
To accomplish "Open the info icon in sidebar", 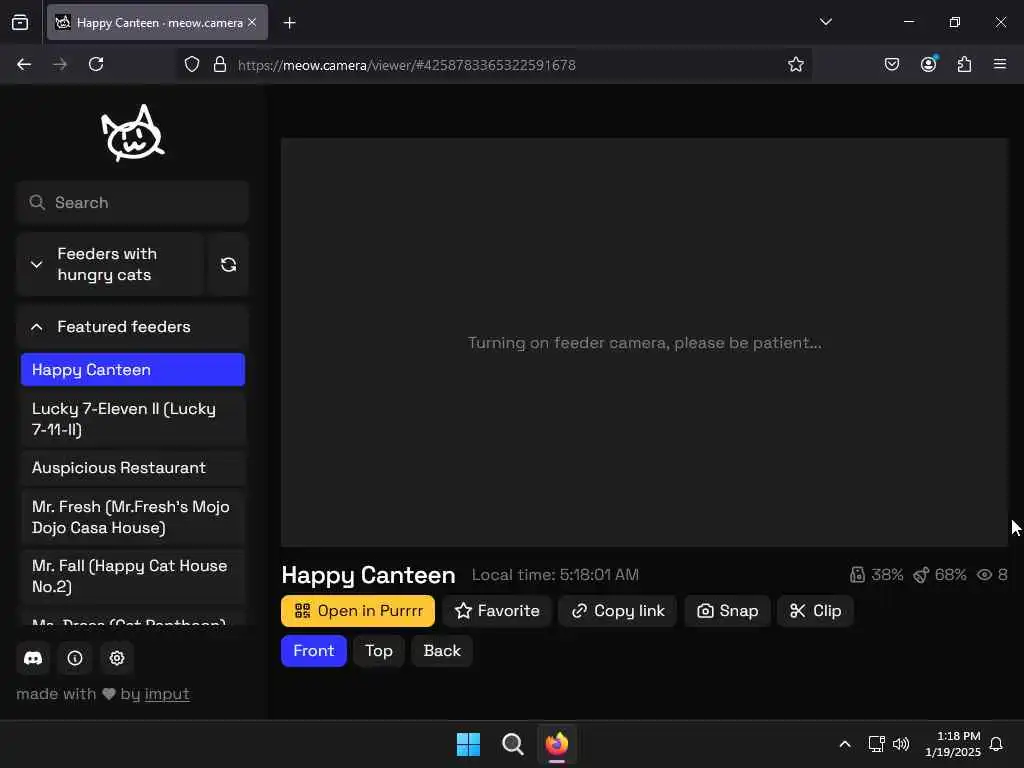I will 75,658.
